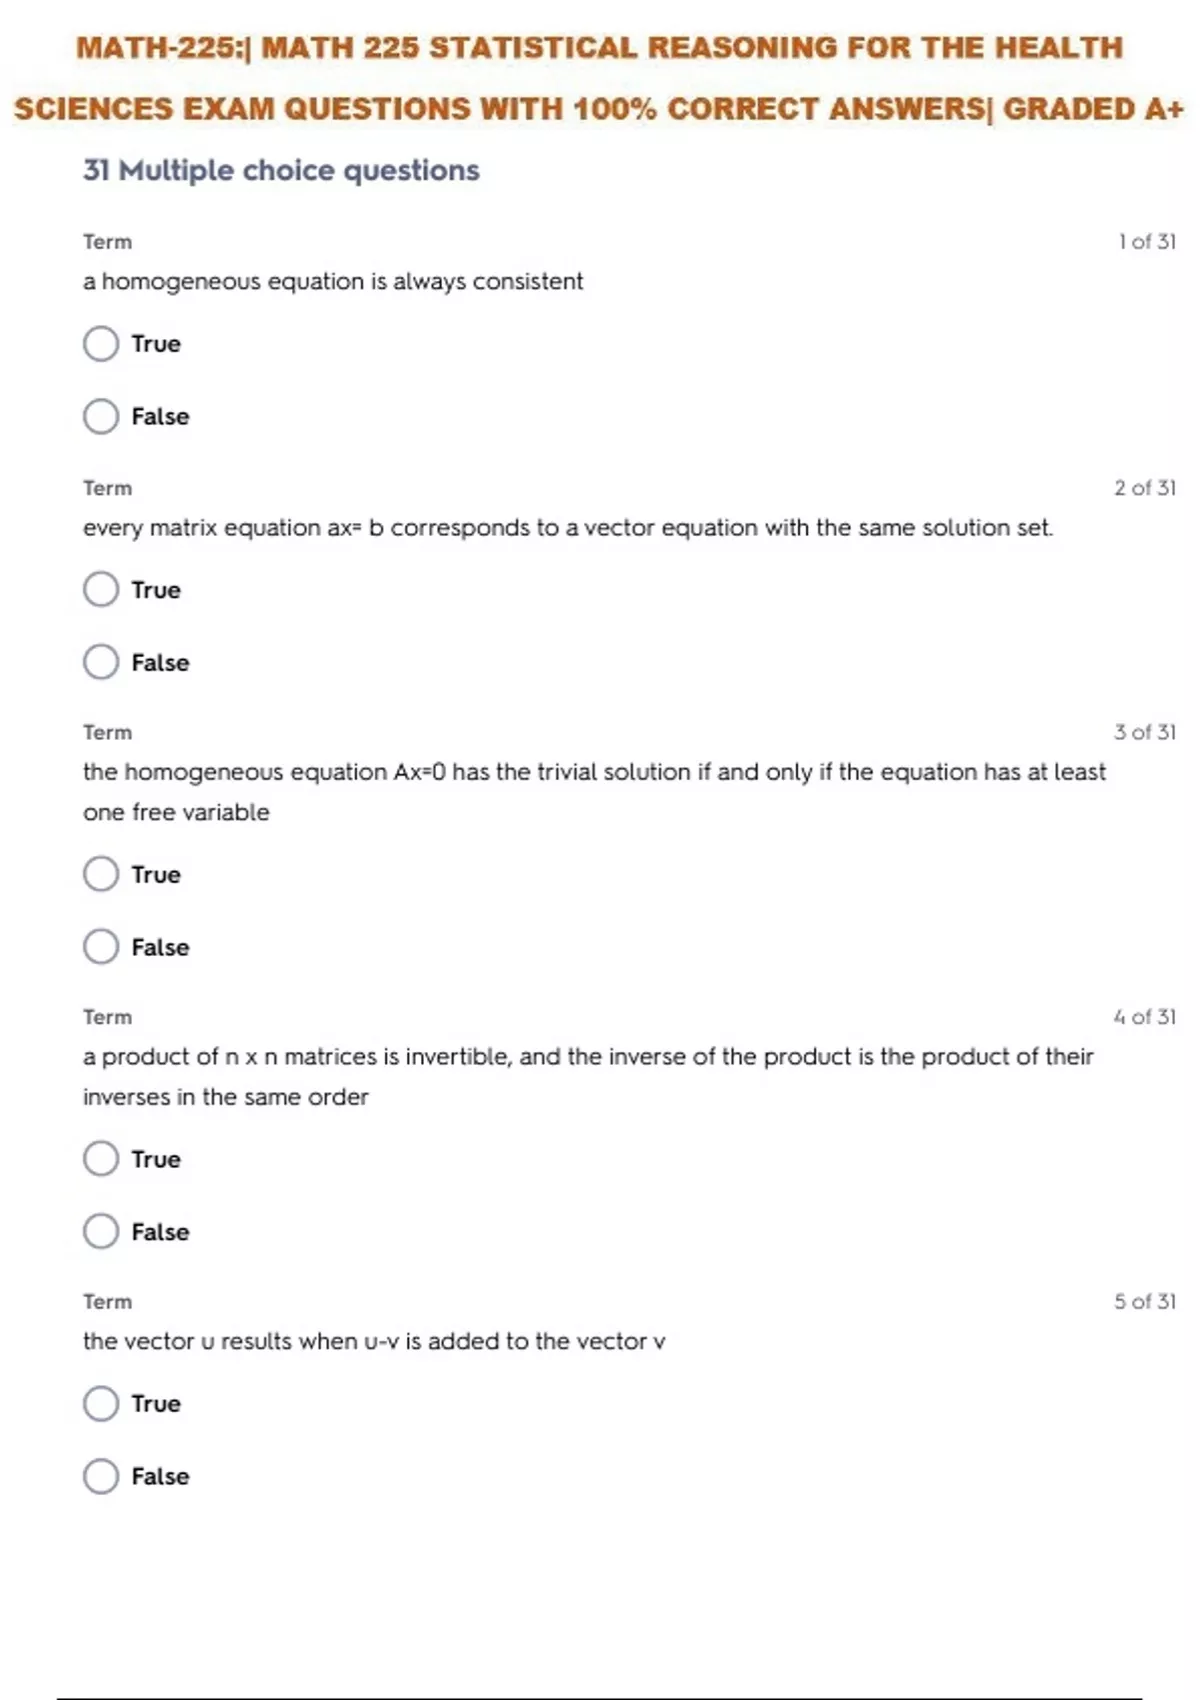The height and width of the screenshot is (1700, 1200).
Task: Click the '4 of 31' question counter
Action: (x=1145, y=1017)
